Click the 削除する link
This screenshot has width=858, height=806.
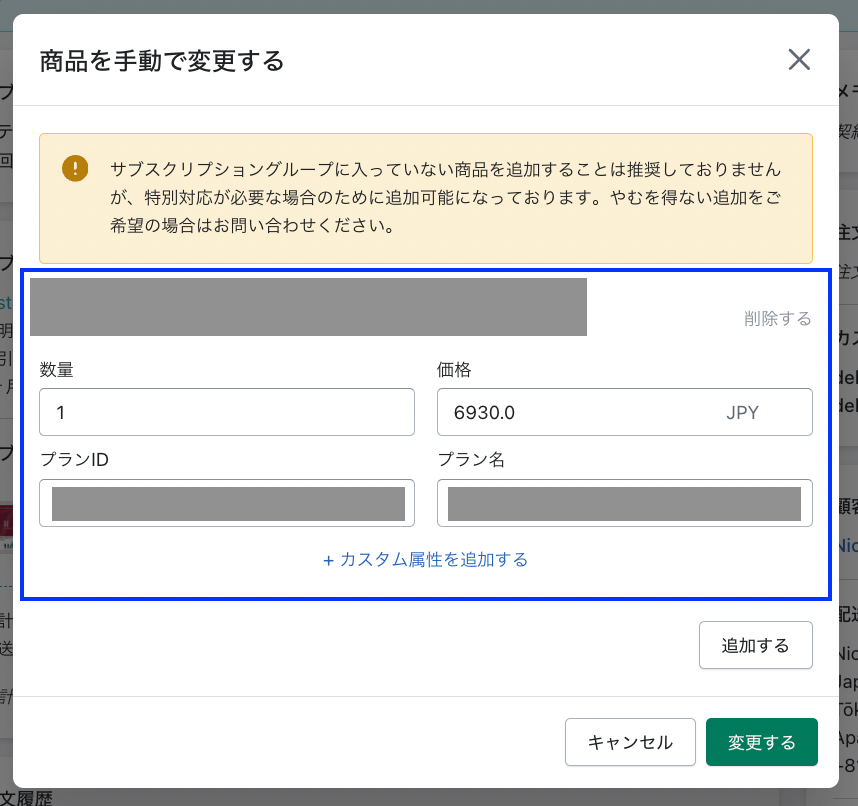tap(777, 319)
